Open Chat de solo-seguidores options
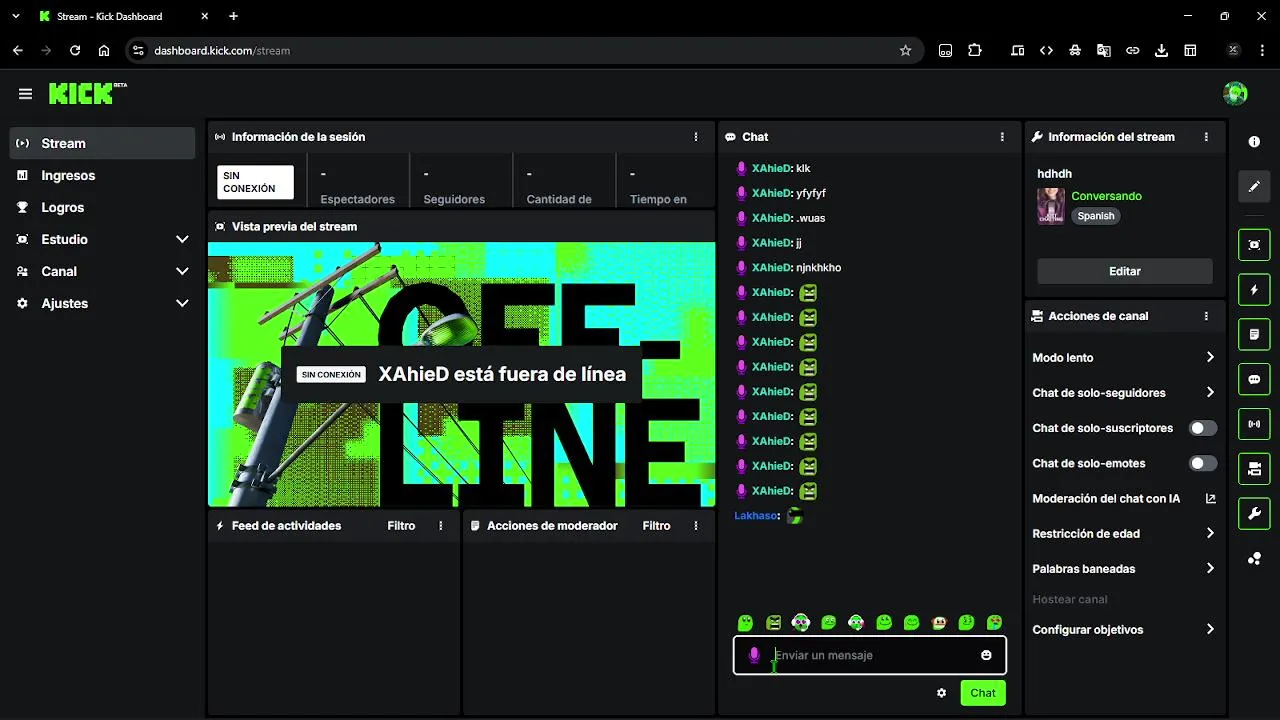Image resolution: width=1280 pixels, height=720 pixels. pos(1124,393)
